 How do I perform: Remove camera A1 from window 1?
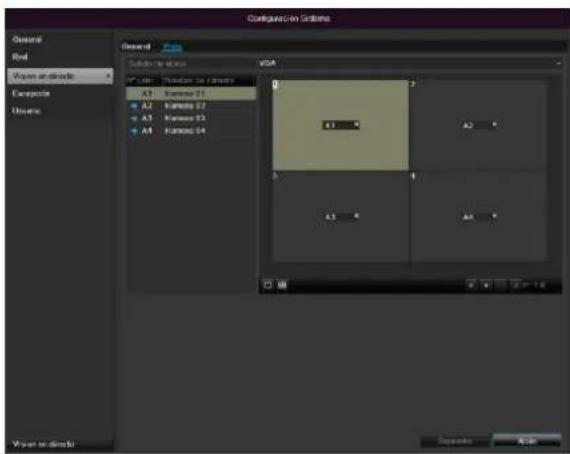pyautogui.click(x=357, y=125)
